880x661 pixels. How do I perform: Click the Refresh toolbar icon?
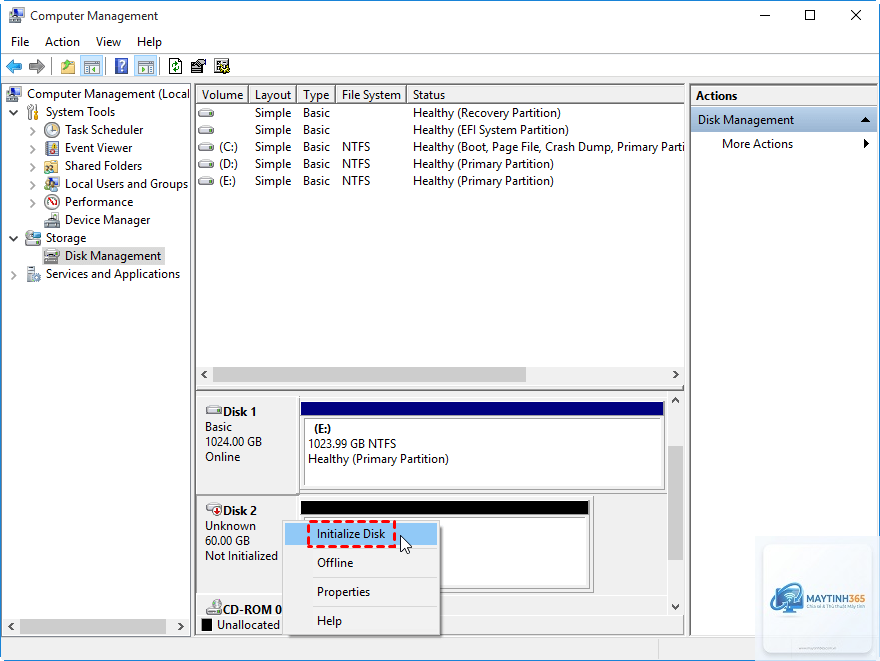(175, 67)
